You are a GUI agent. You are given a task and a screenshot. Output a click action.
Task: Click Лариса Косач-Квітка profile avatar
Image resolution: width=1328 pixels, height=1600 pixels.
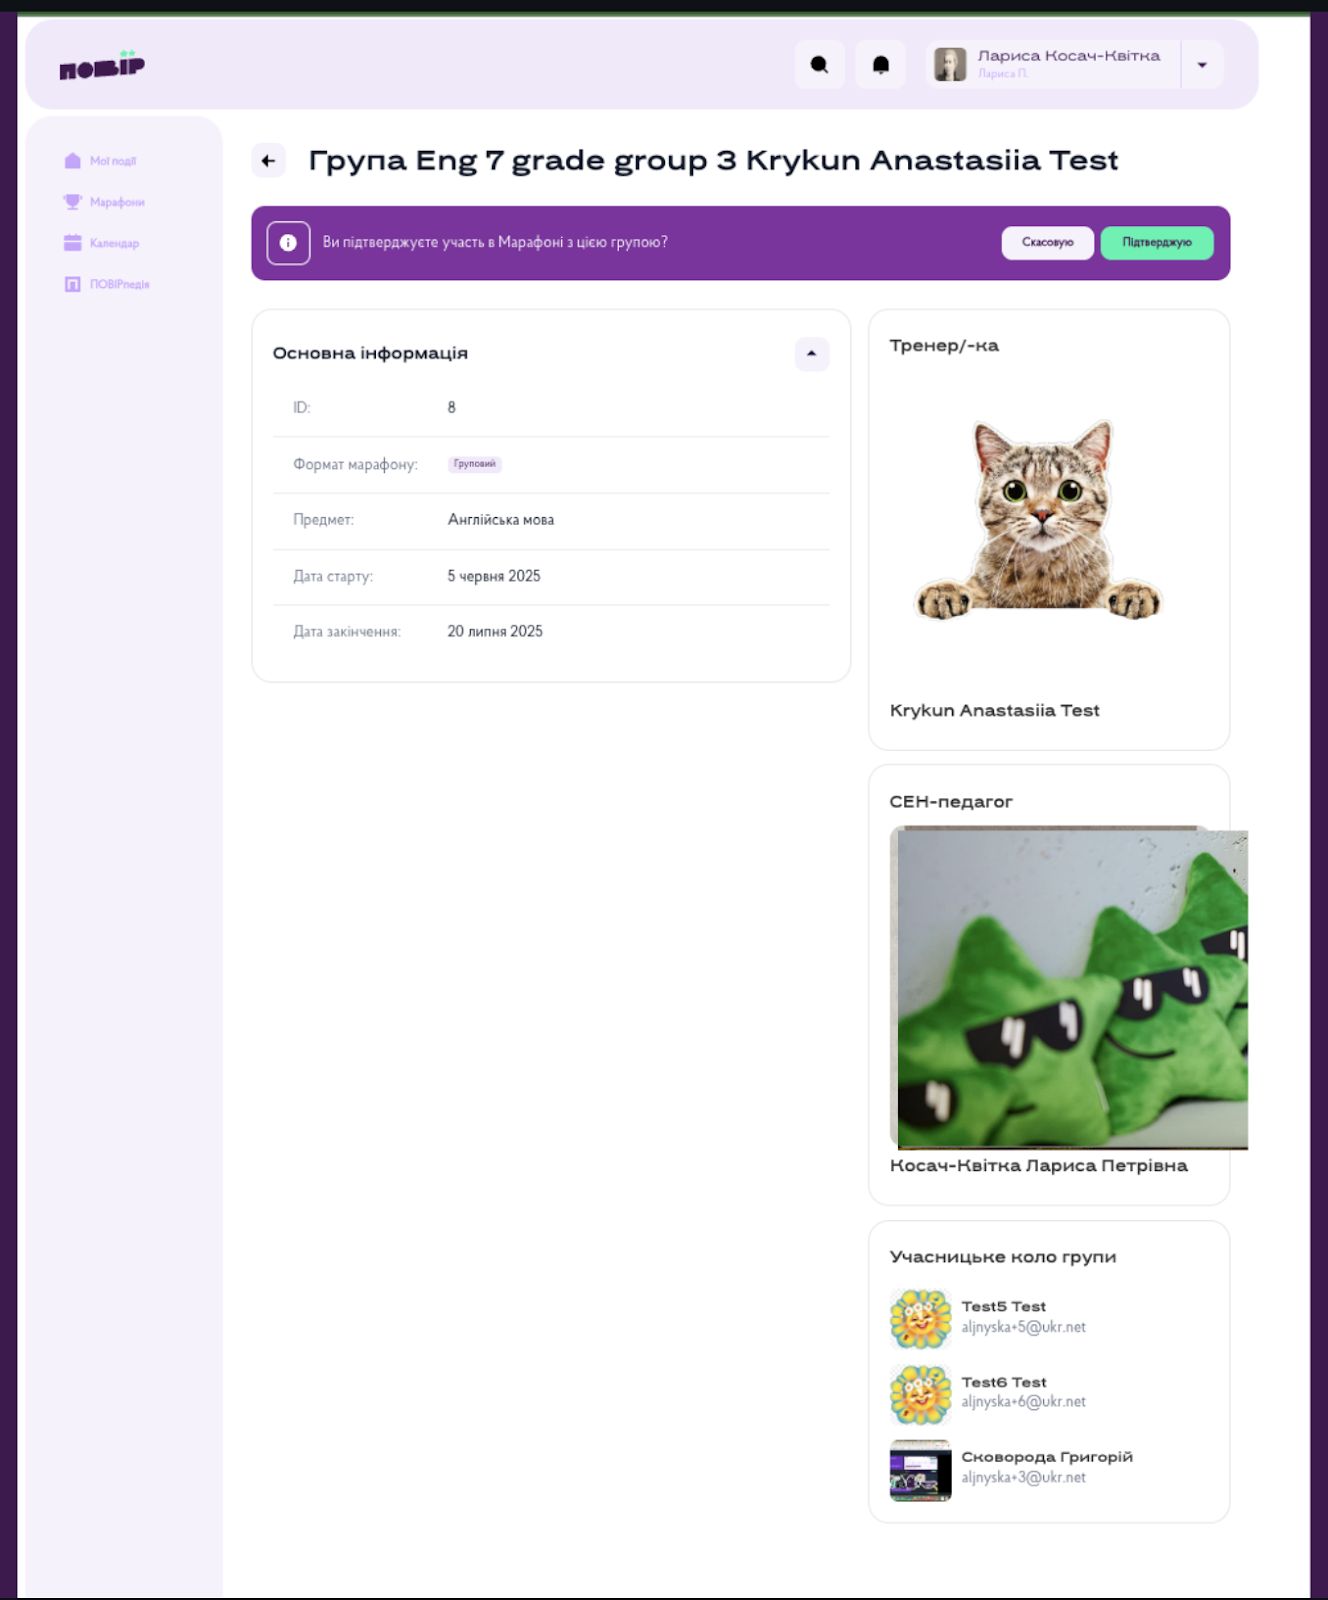pos(950,65)
